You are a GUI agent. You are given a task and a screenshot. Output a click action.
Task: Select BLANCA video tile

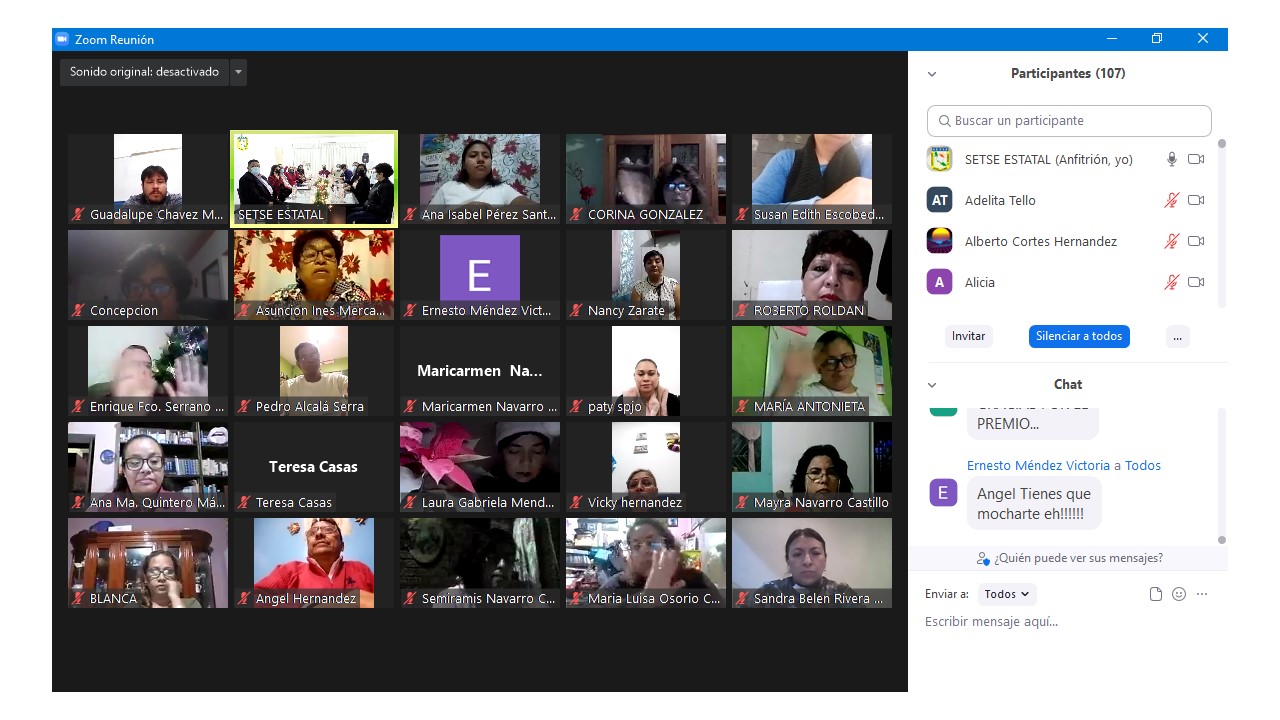(x=148, y=563)
